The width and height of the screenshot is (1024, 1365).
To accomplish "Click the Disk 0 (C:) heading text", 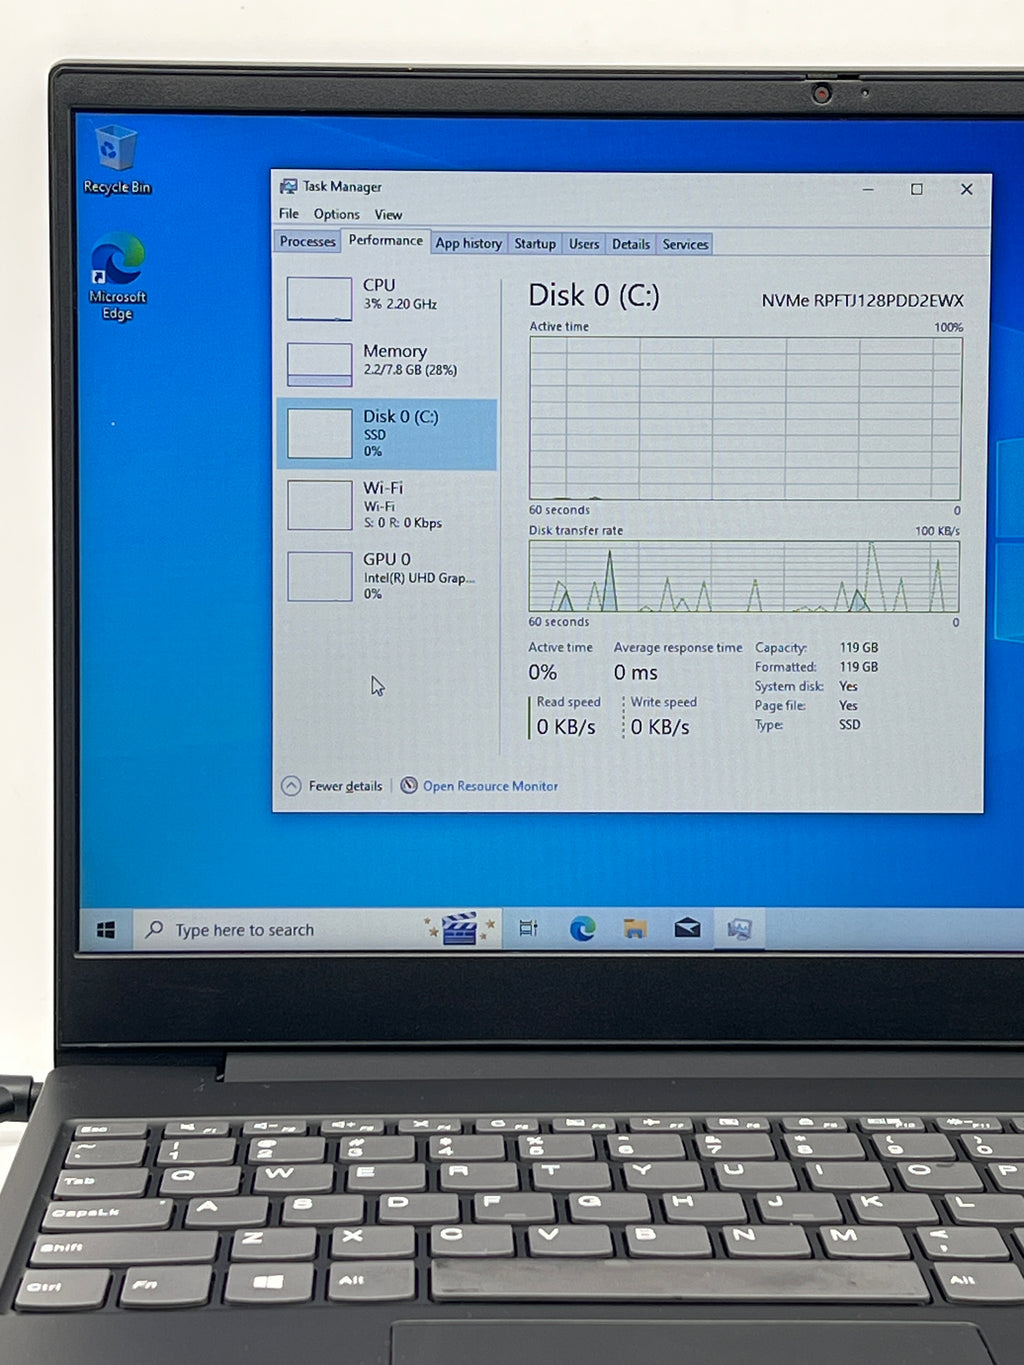I will tap(594, 295).
